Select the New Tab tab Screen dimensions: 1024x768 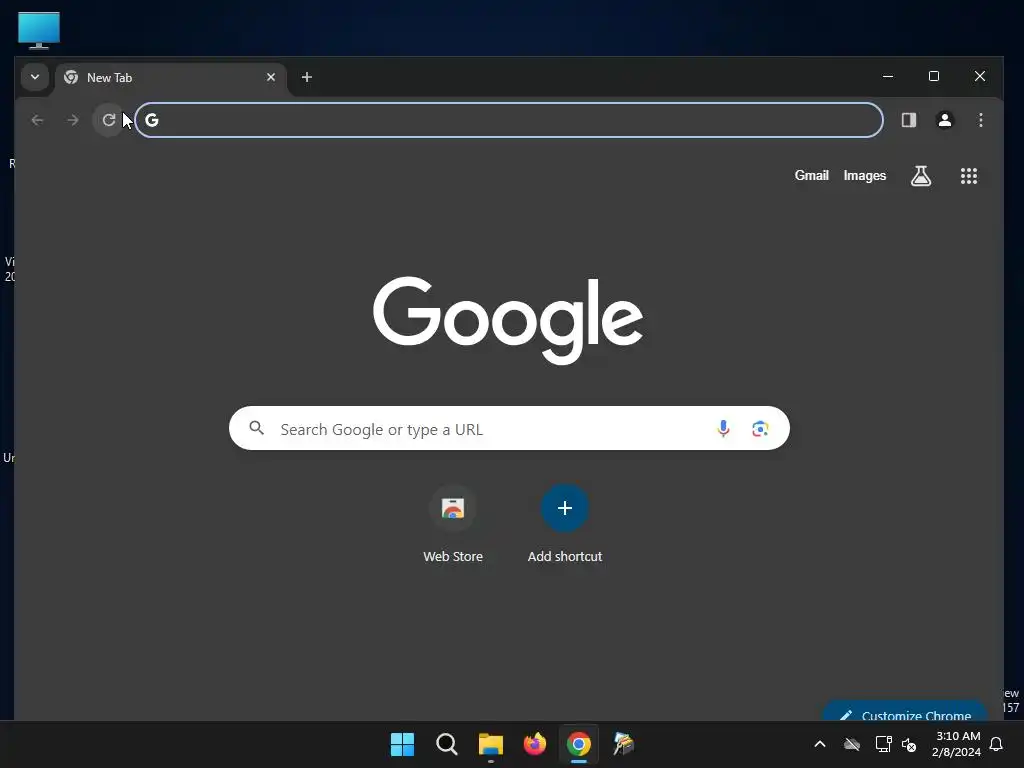point(170,78)
